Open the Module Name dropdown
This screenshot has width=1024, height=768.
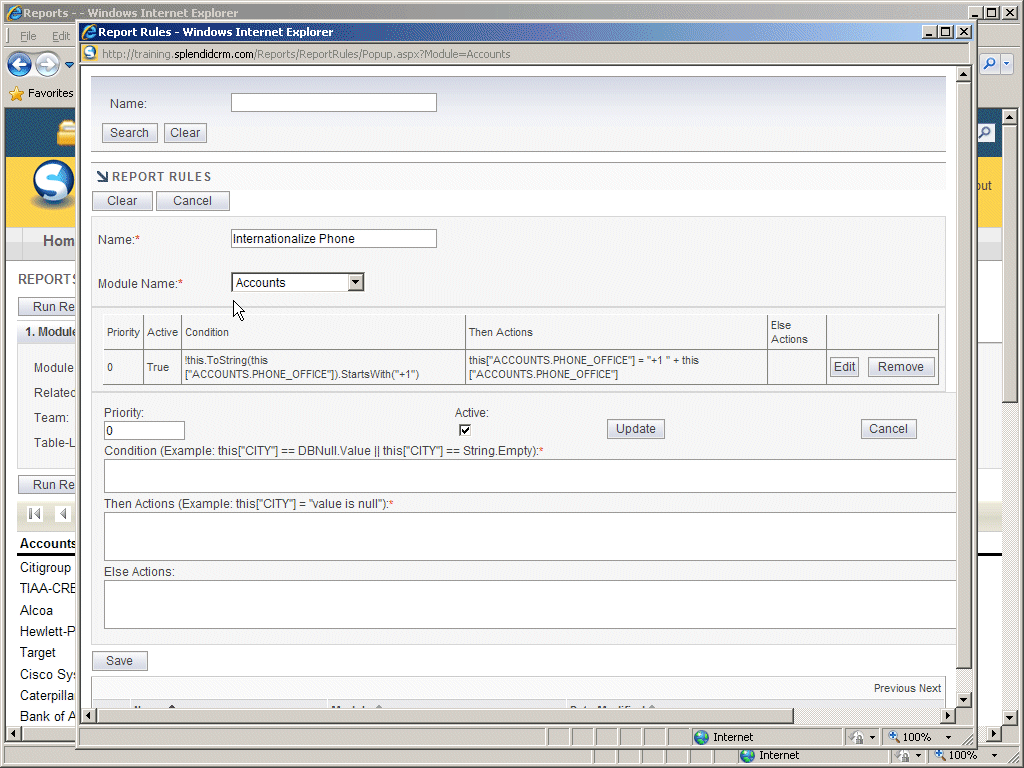point(355,283)
